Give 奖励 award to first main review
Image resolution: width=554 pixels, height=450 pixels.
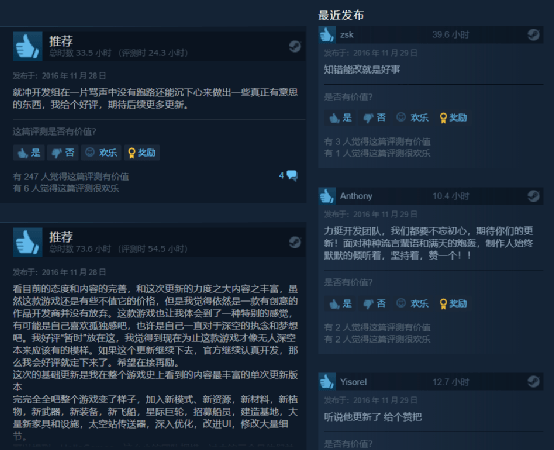[x=142, y=153]
